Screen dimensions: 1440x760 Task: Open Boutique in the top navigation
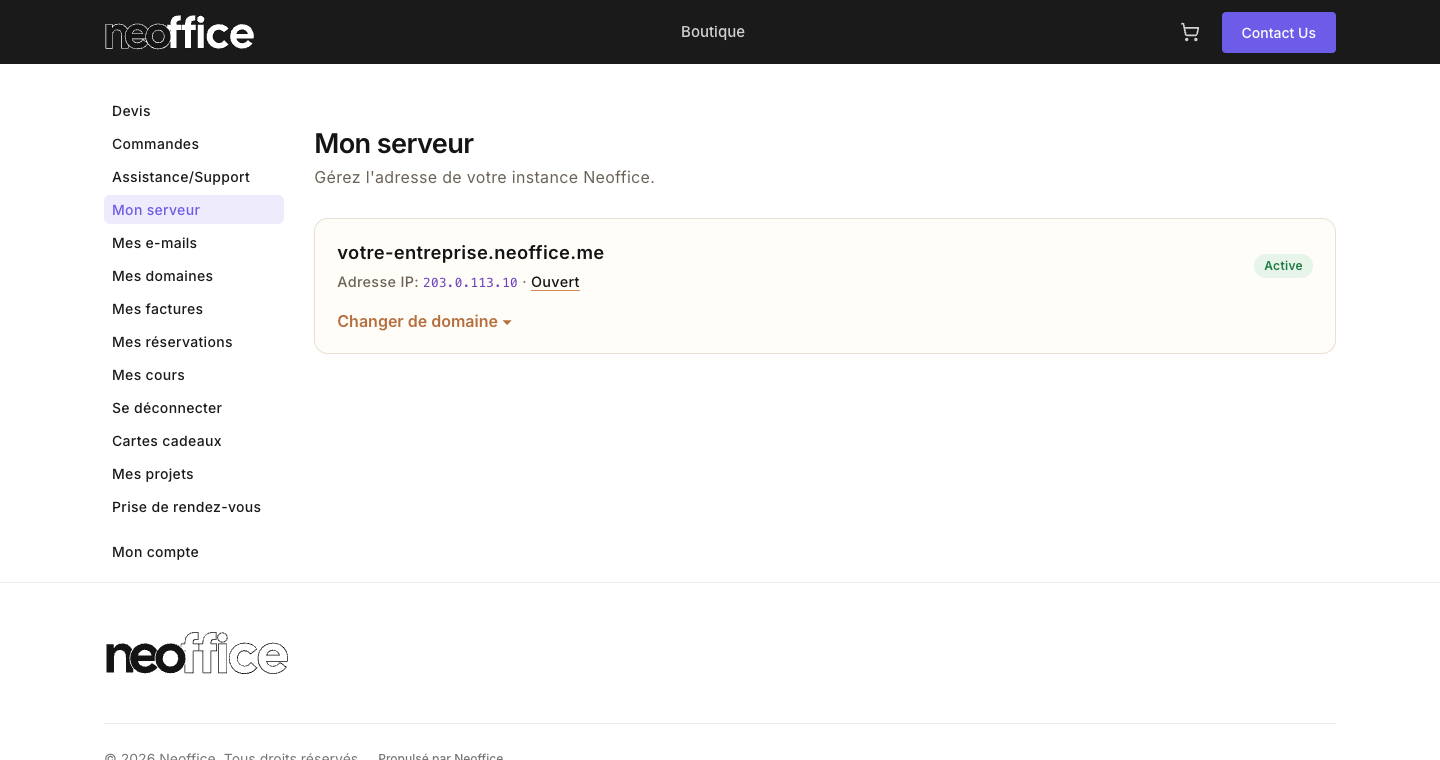(713, 32)
